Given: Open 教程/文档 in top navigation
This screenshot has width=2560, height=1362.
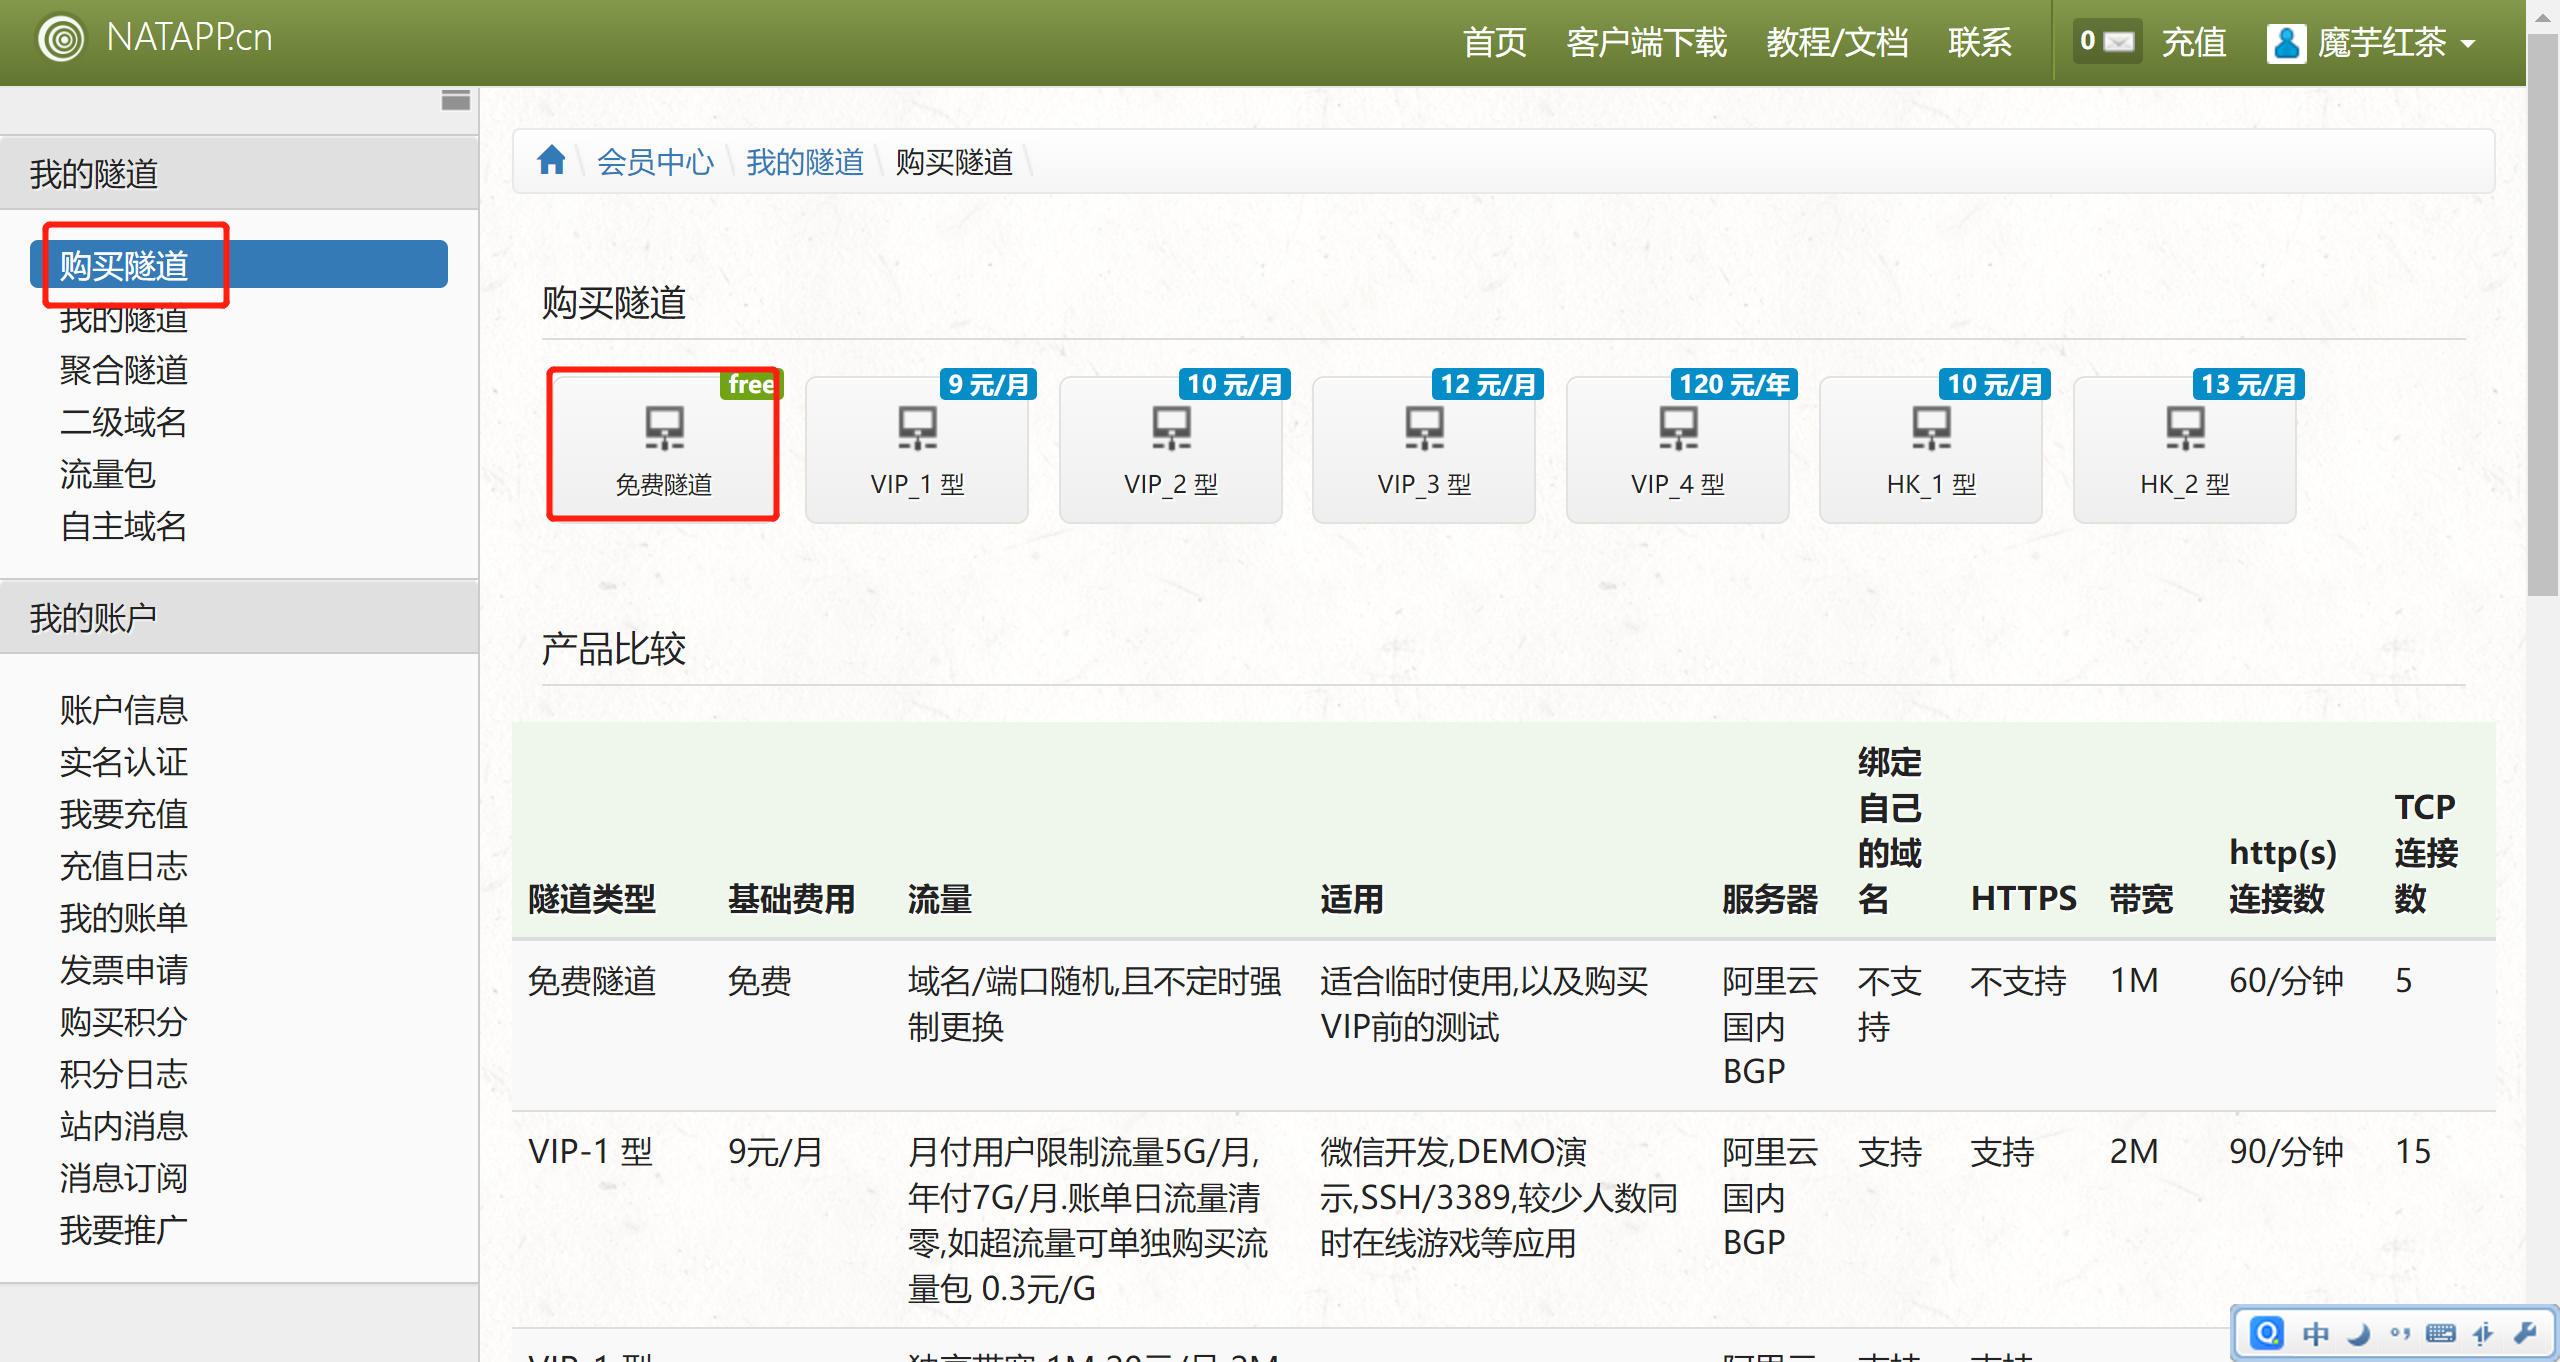Looking at the screenshot, I should [x=1837, y=43].
